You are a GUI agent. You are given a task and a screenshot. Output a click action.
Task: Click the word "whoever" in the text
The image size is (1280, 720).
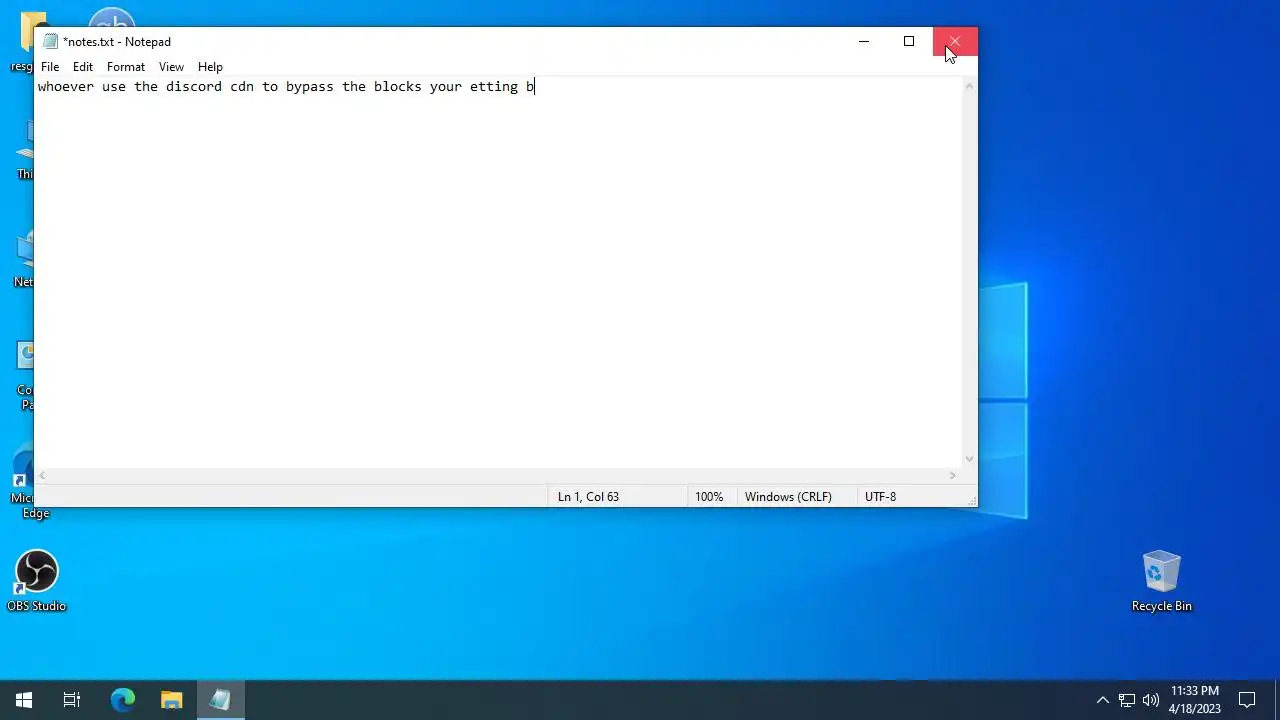tap(66, 87)
